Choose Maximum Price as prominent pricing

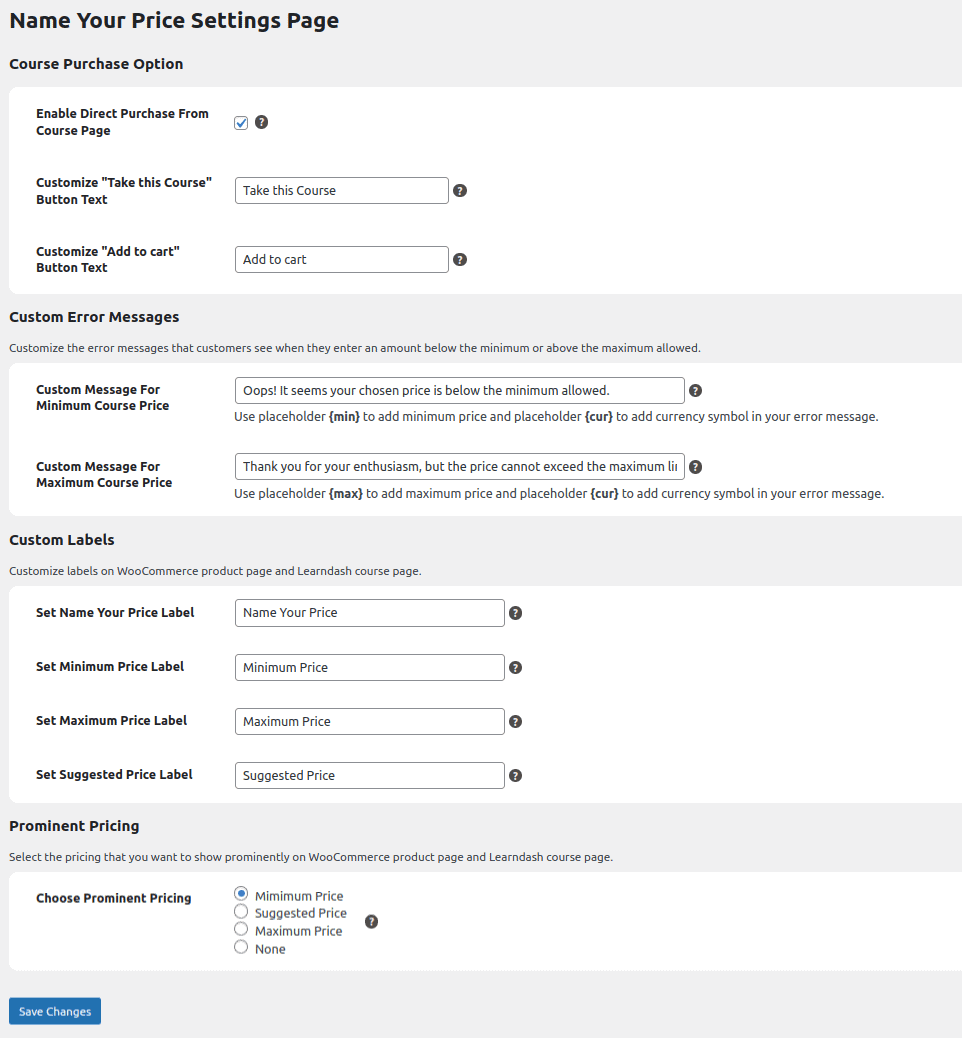tap(241, 930)
